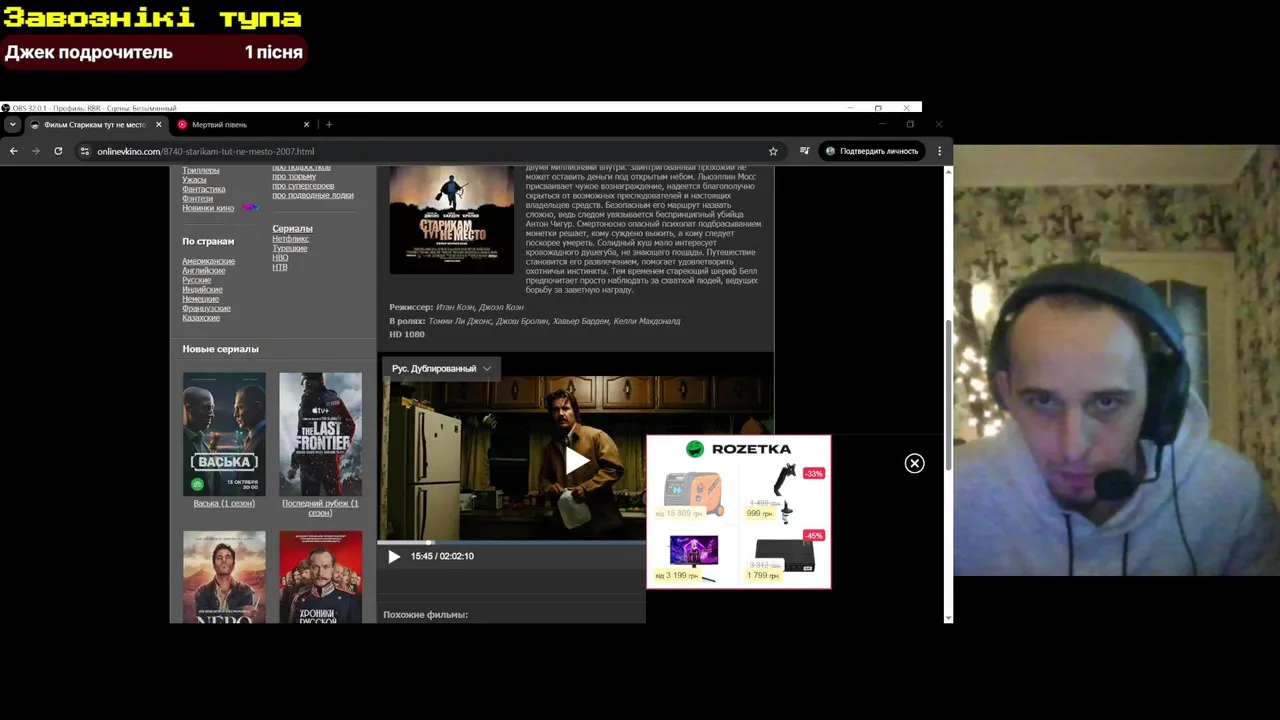The height and width of the screenshot is (720, 1280).
Task: Click 'Хроники русской' series poster
Action: click(x=320, y=577)
